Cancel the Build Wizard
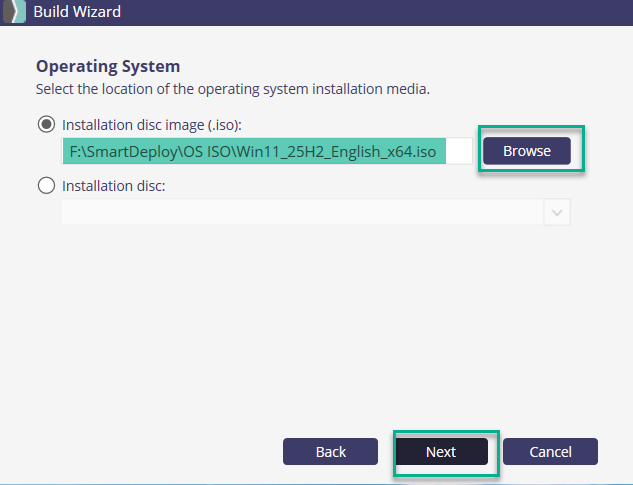The width and height of the screenshot is (633, 485). coord(550,452)
